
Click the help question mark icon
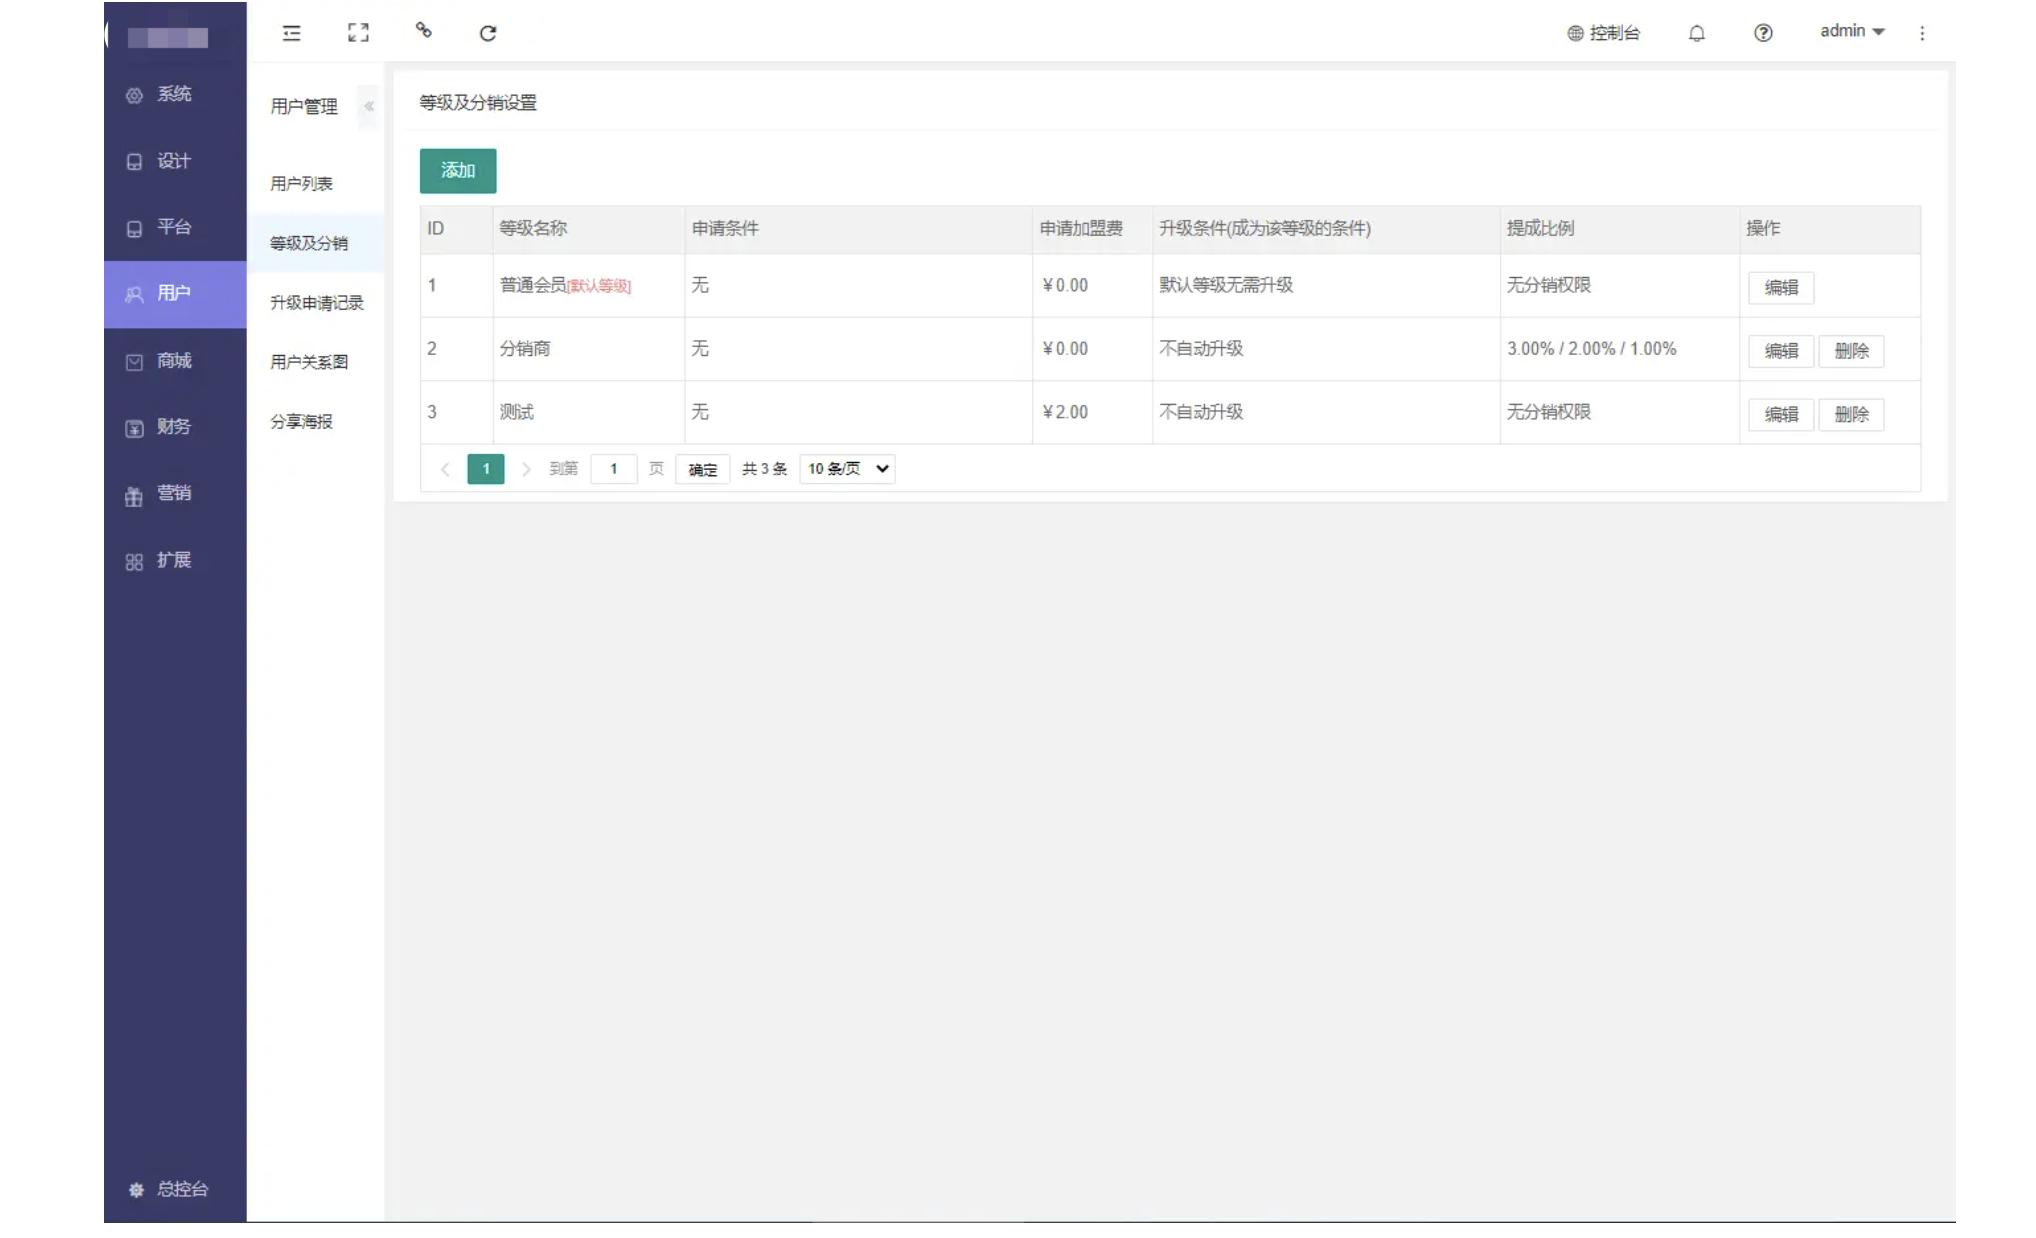coord(1763,33)
